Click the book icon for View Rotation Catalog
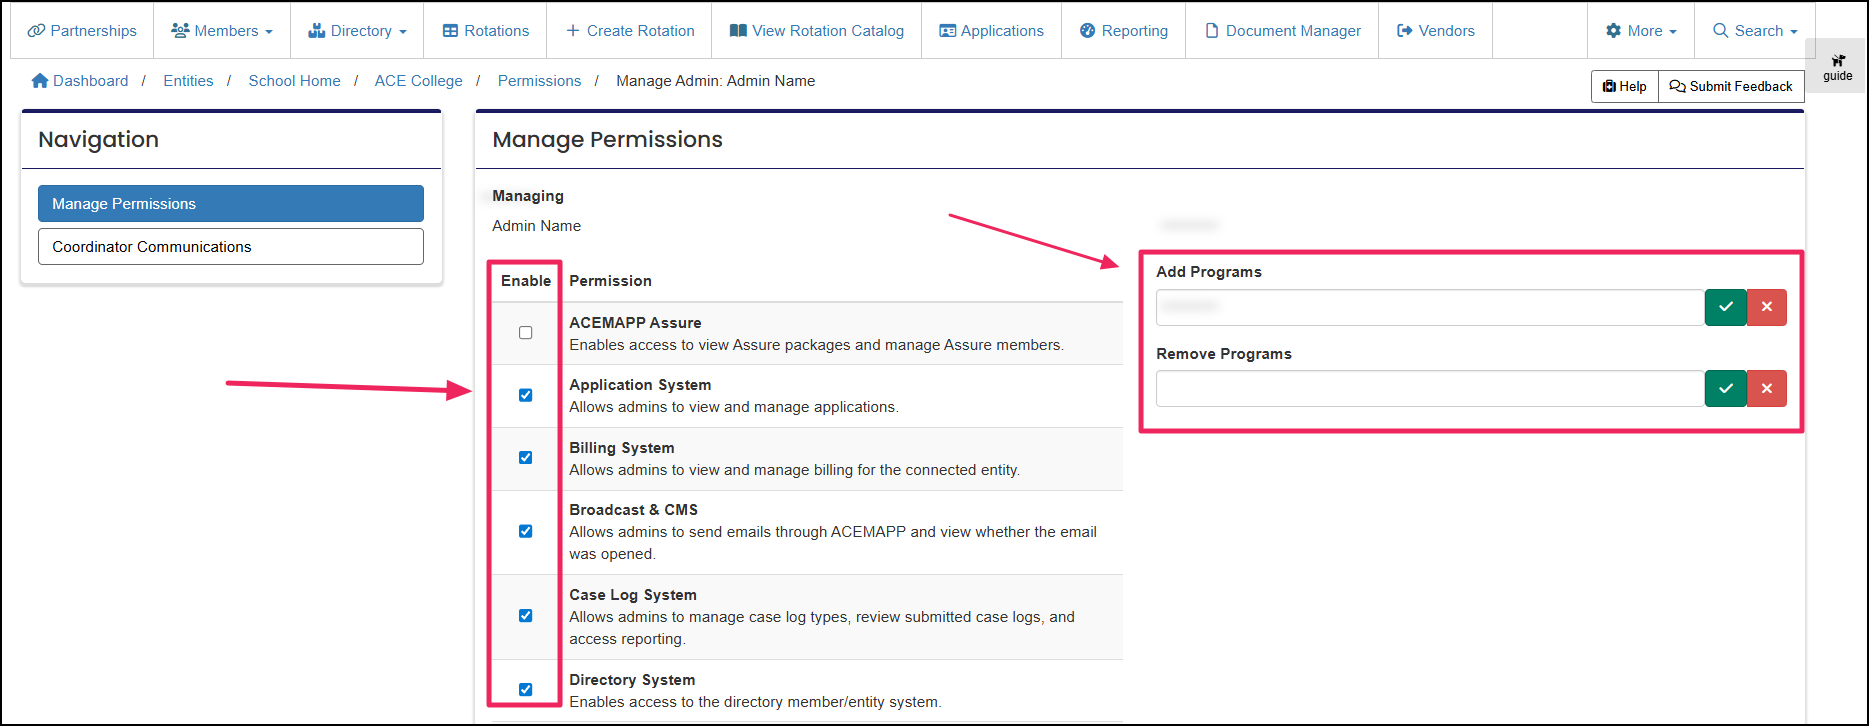Viewport: 1869px width, 726px height. pos(738,31)
